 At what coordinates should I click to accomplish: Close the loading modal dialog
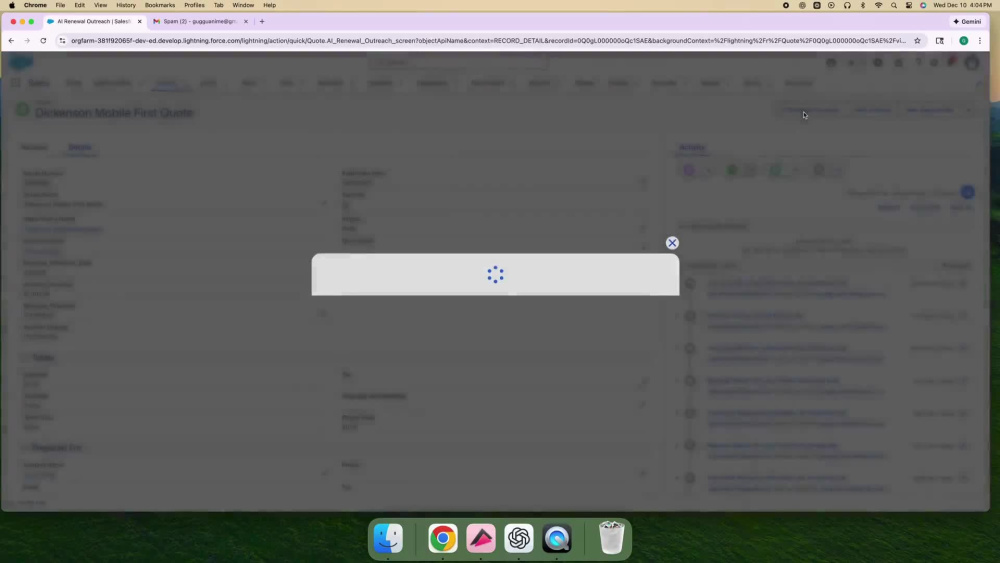click(672, 243)
